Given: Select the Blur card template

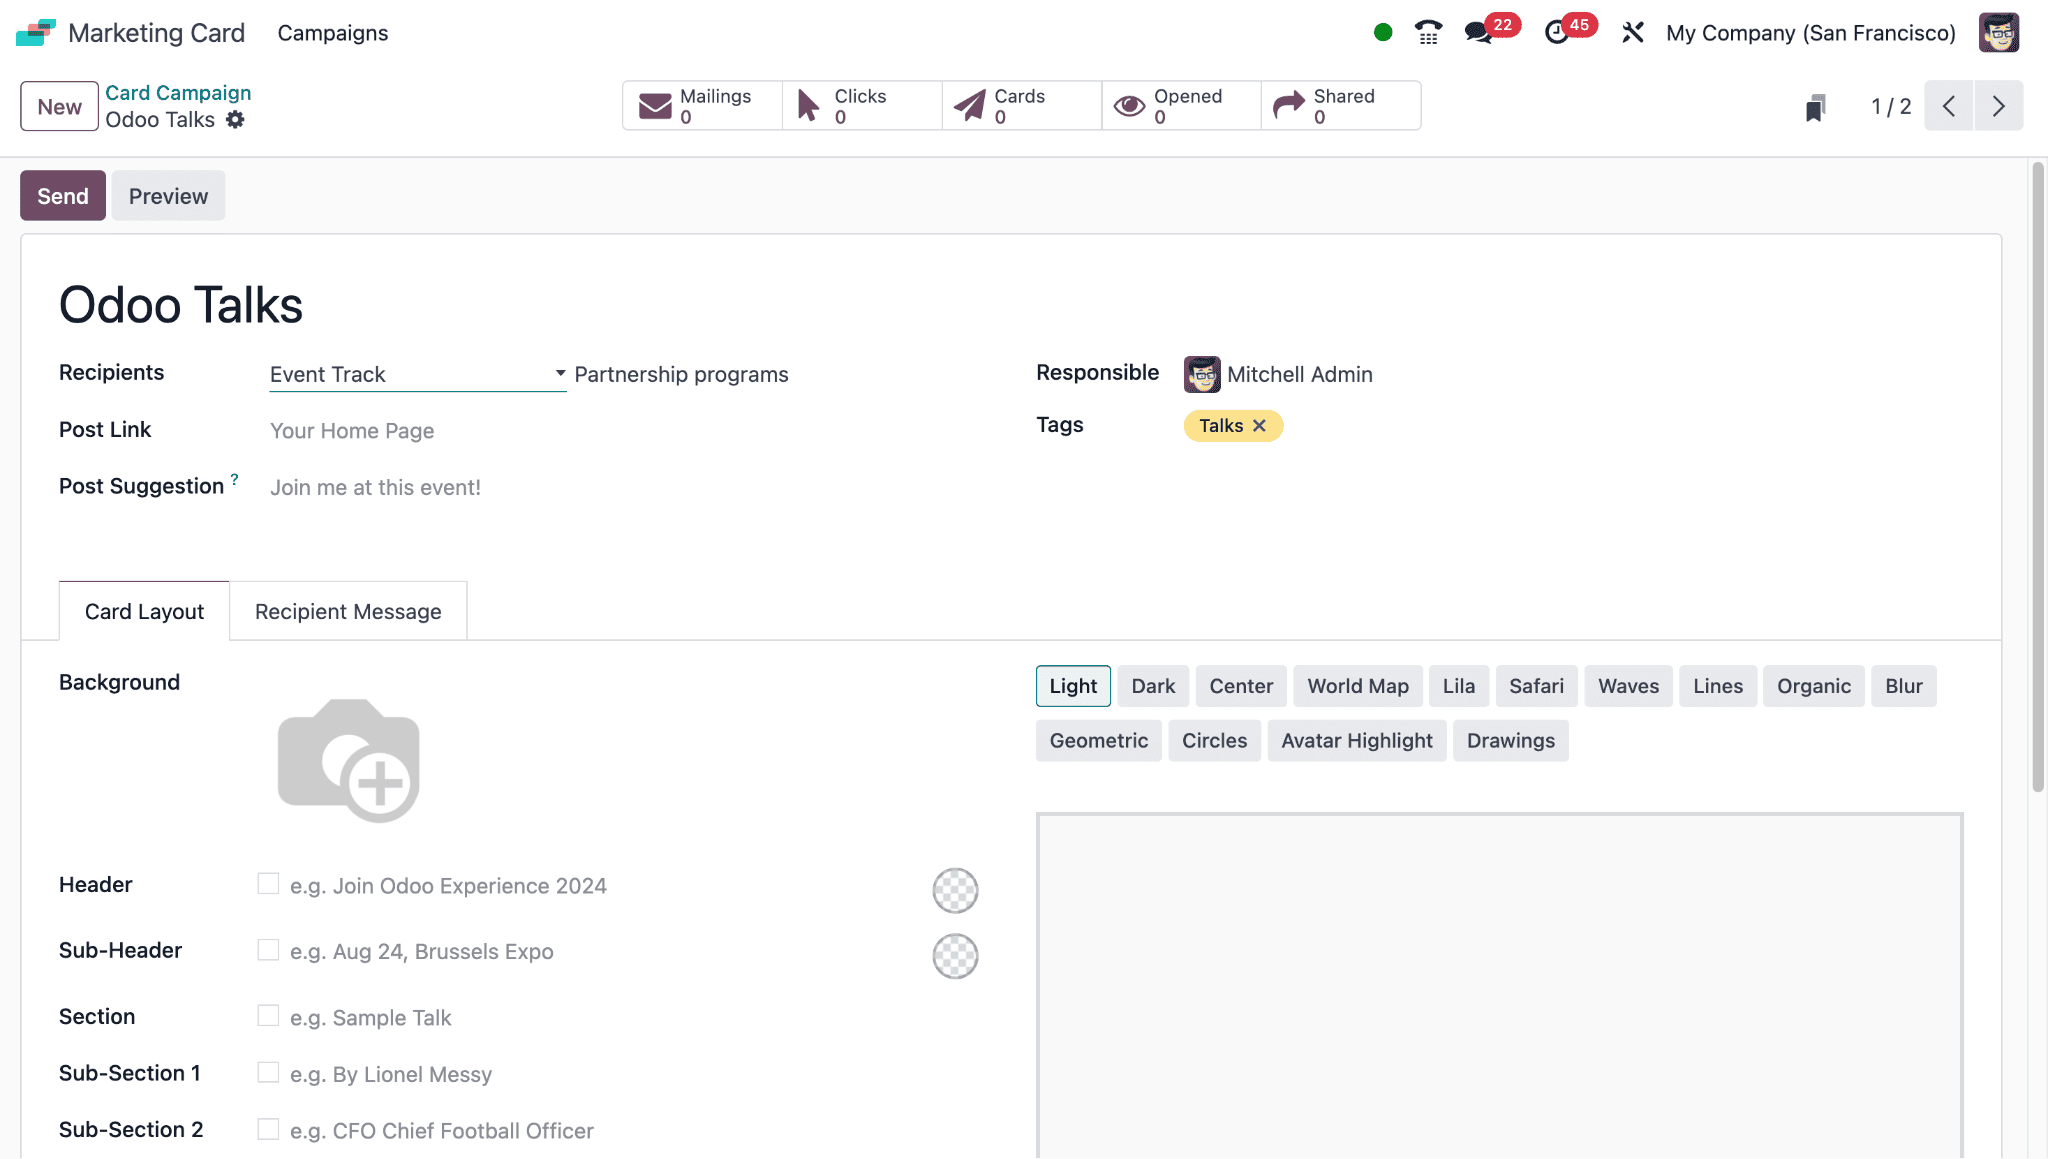Looking at the screenshot, I should 1904,686.
